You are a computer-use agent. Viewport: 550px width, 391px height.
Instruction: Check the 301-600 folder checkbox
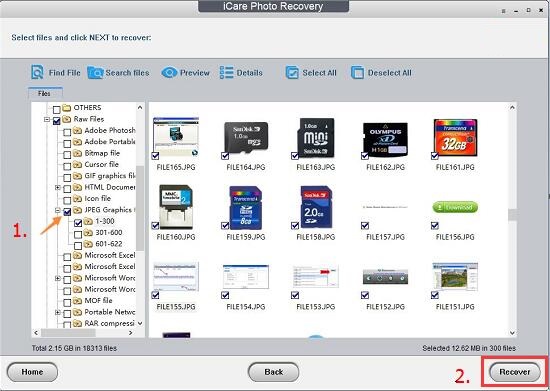[x=78, y=234]
